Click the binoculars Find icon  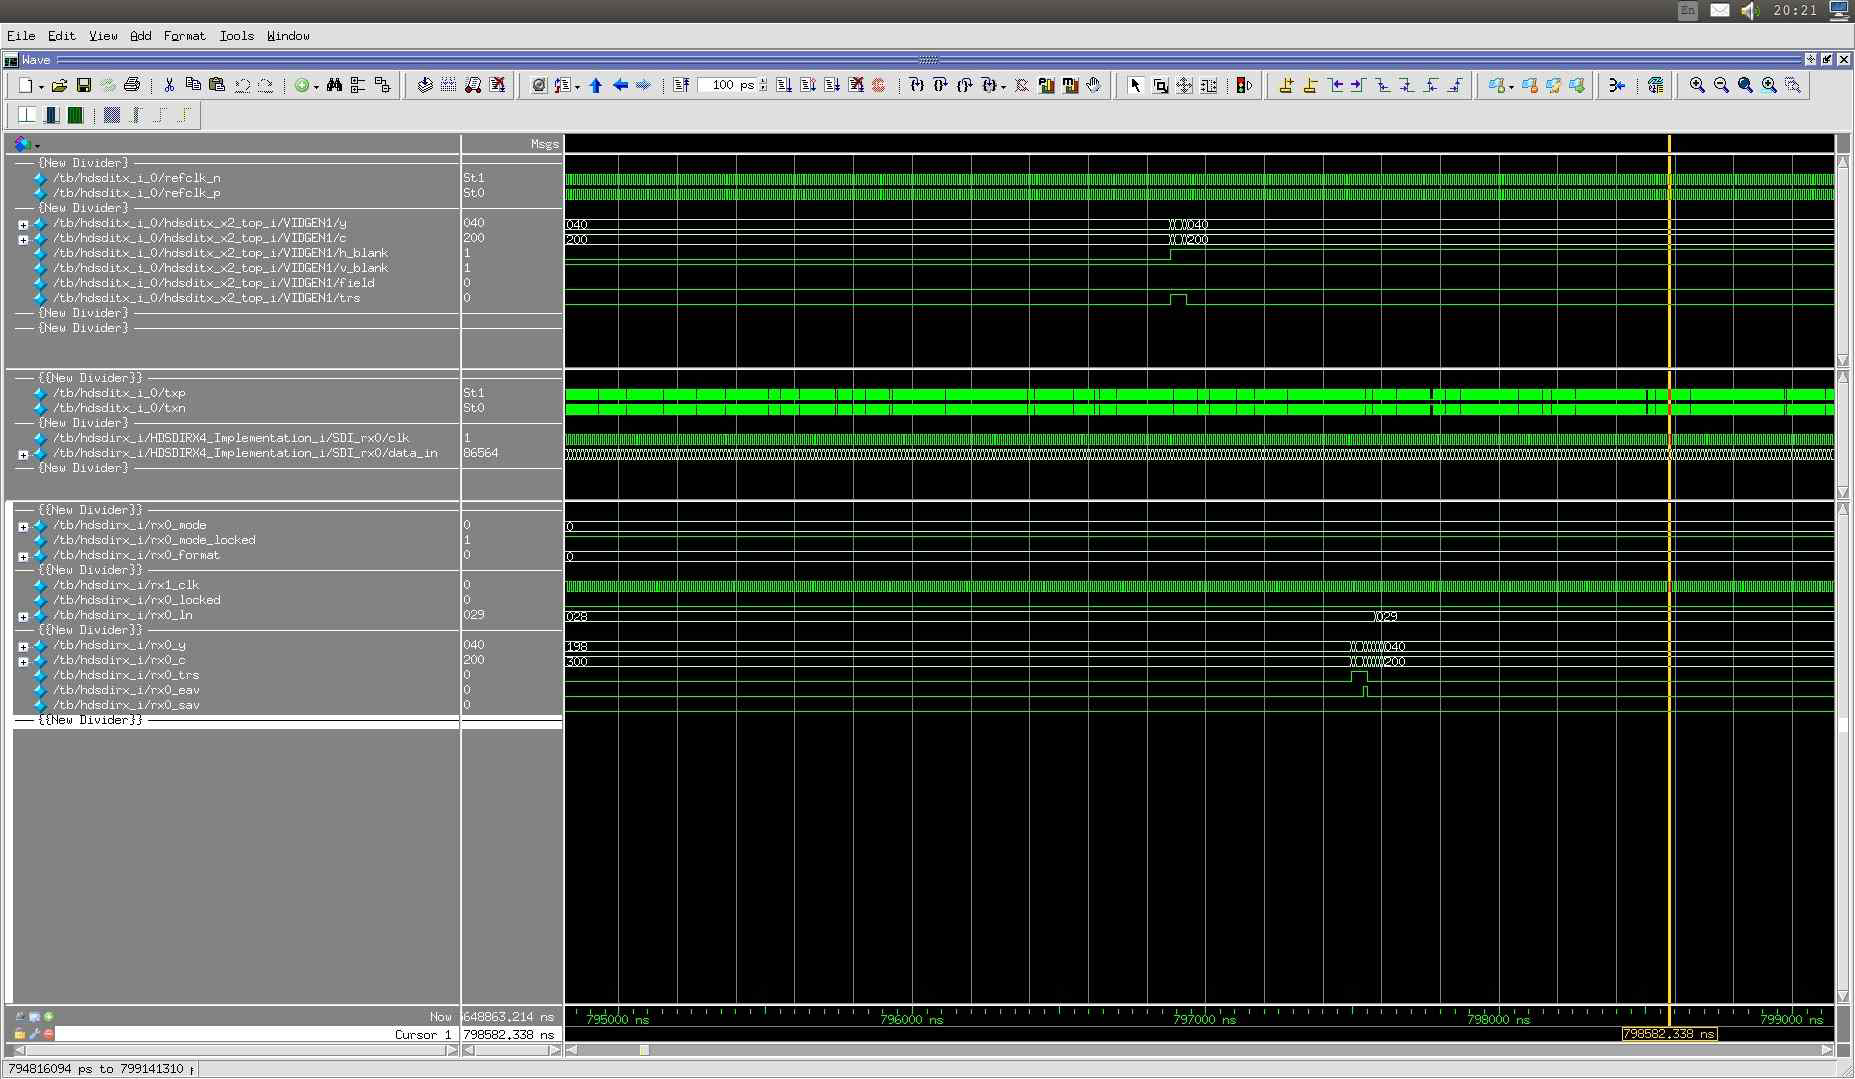(334, 86)
